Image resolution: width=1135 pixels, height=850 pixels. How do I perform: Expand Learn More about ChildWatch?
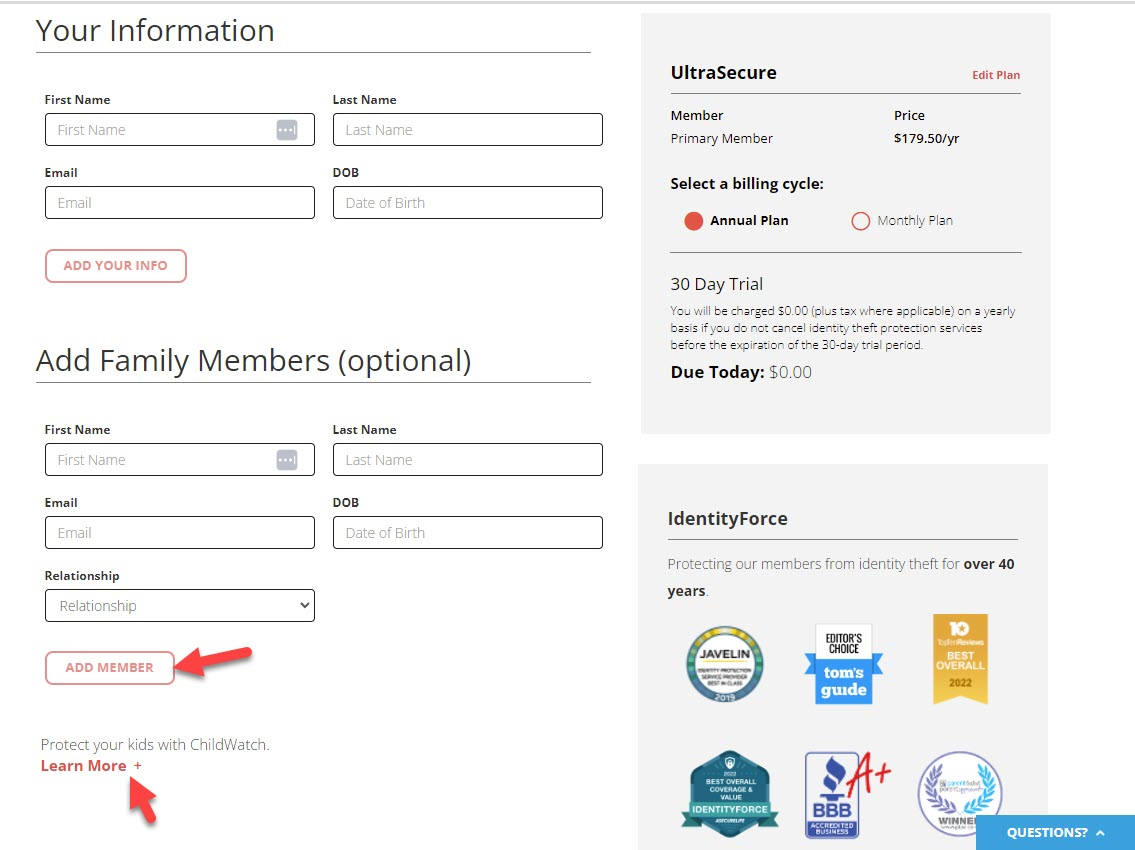click(91, 765)
